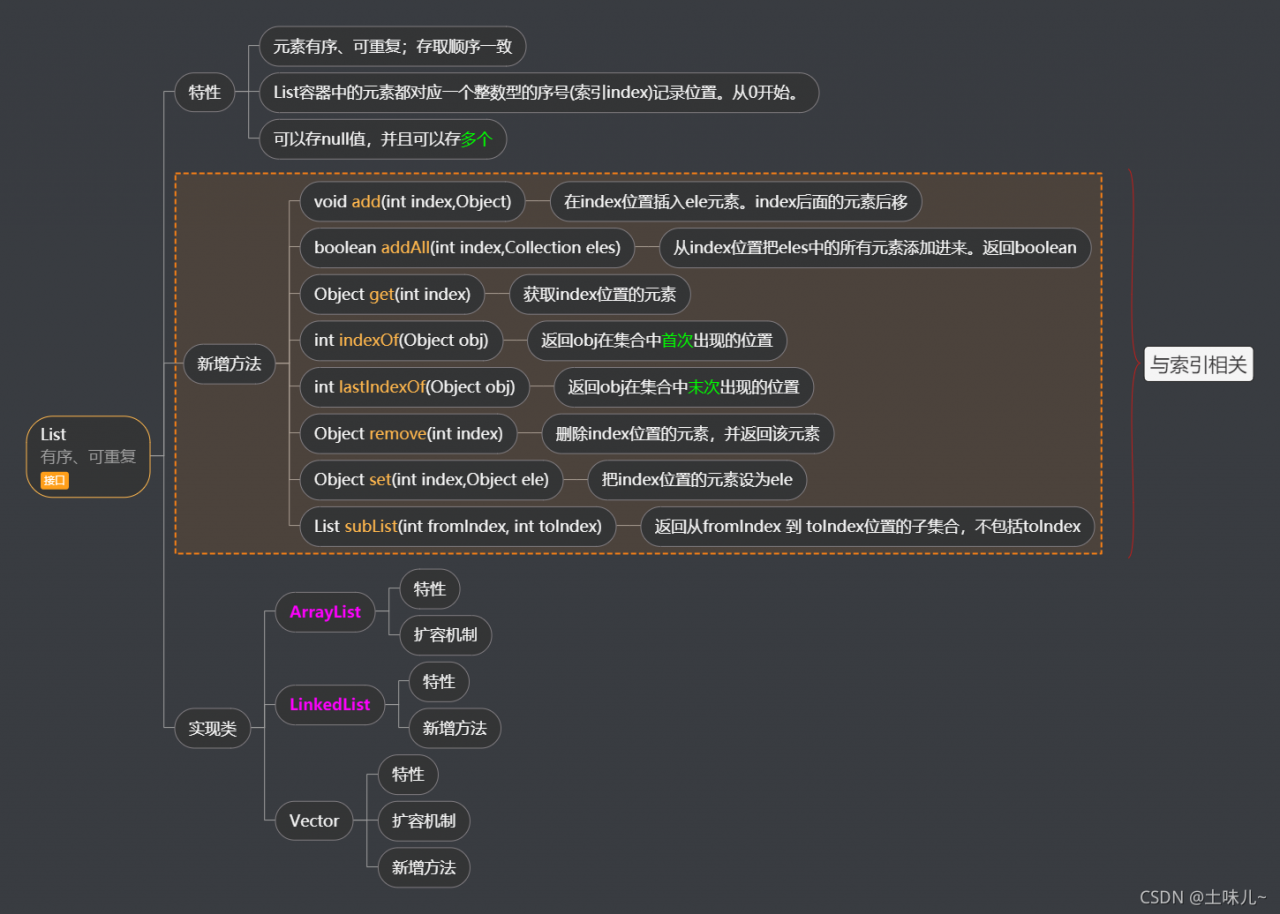Click the Vector node
Viewport: 1280px width, 914px height.
313,820
